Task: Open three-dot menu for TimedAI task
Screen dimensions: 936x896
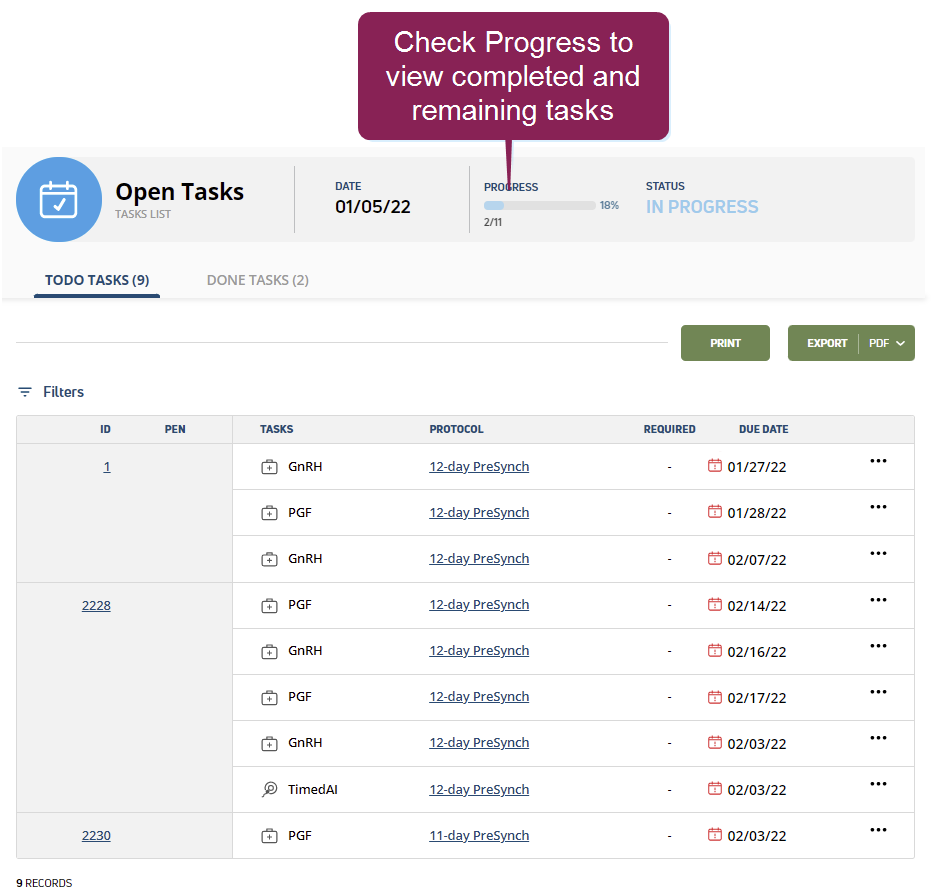Action: click(878, 784)
